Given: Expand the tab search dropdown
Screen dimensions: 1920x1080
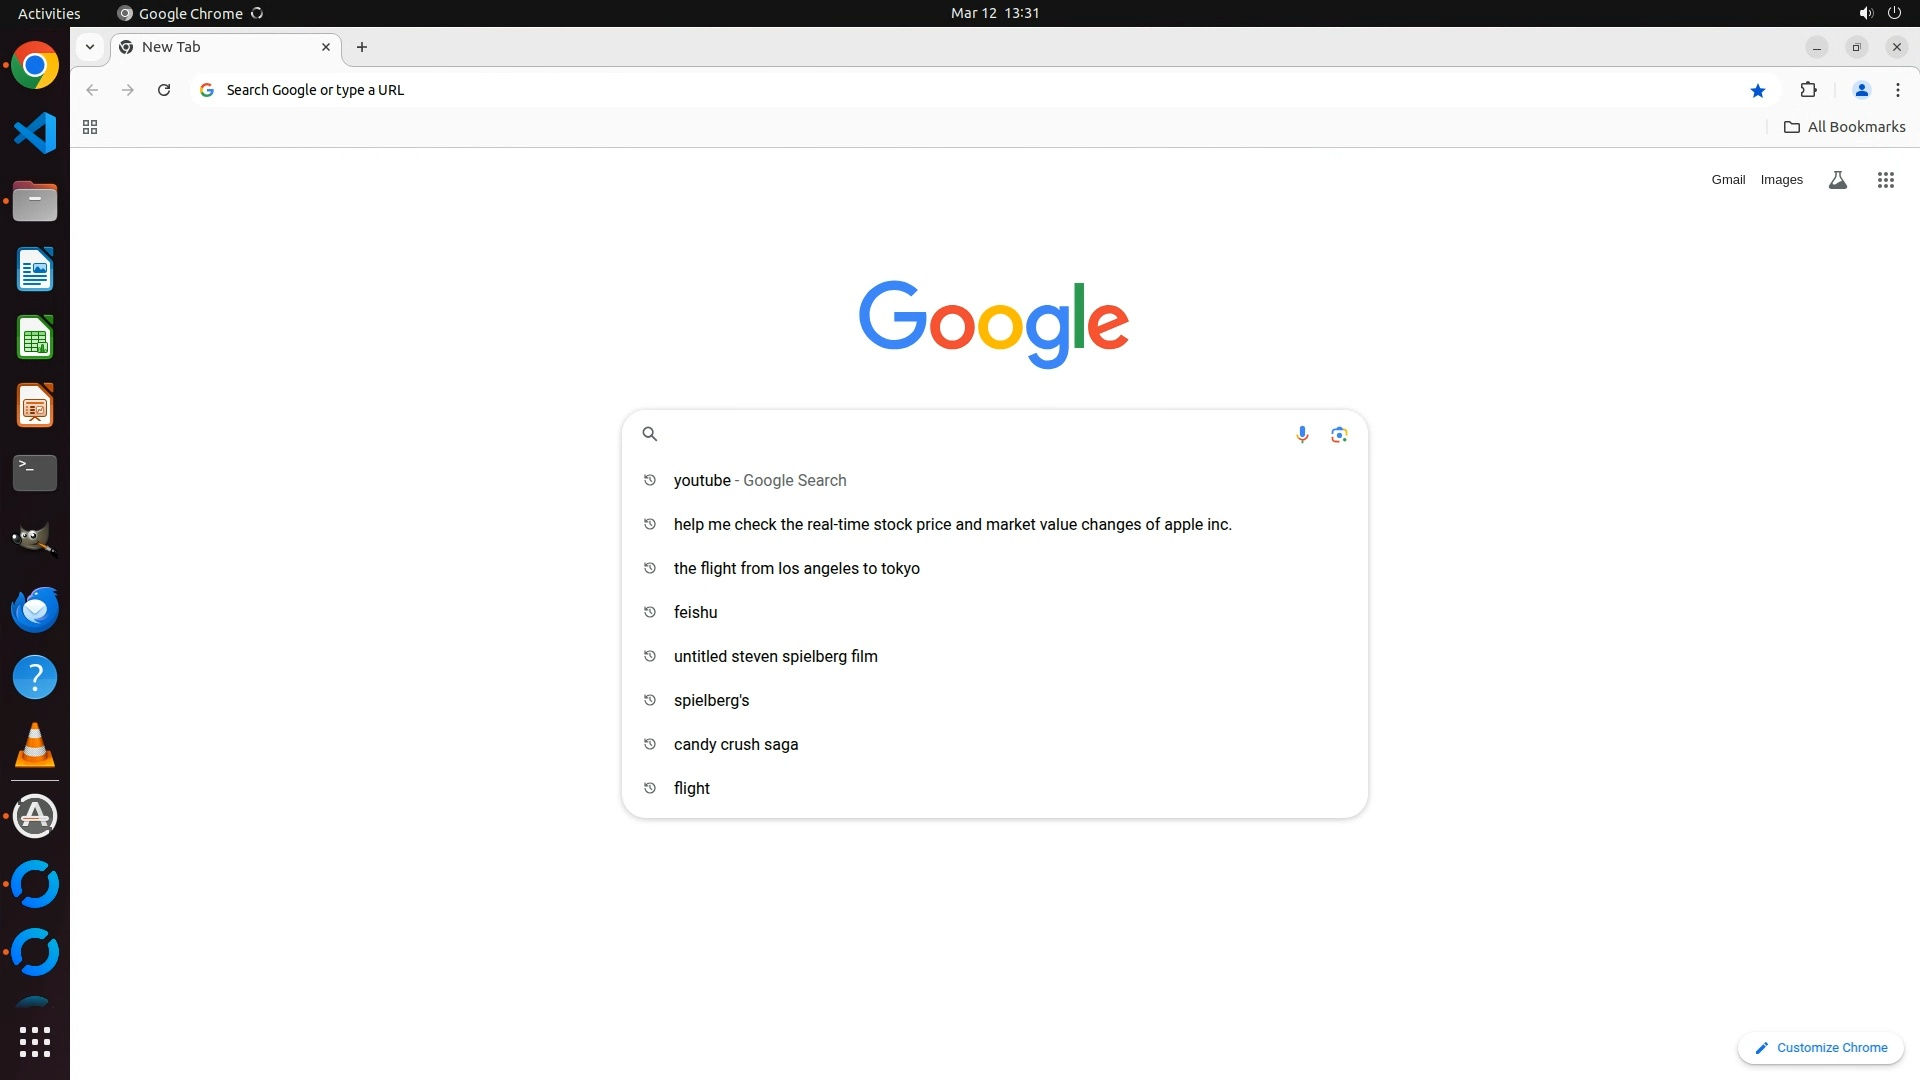Looking at the screenshot, I should (90, 47).
